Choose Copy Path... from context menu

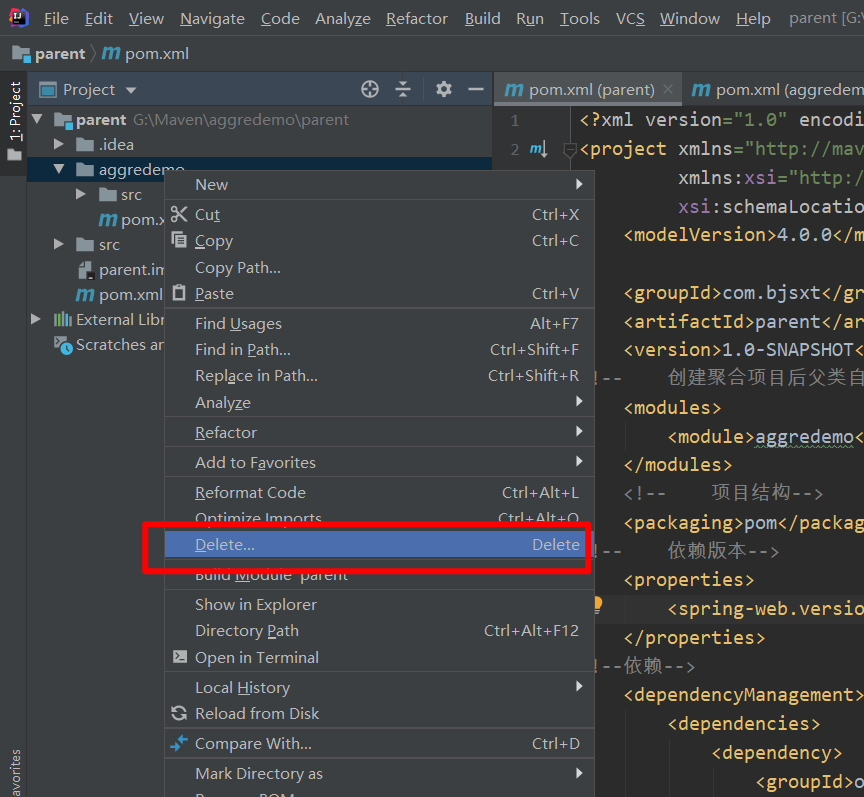(379, 267)
